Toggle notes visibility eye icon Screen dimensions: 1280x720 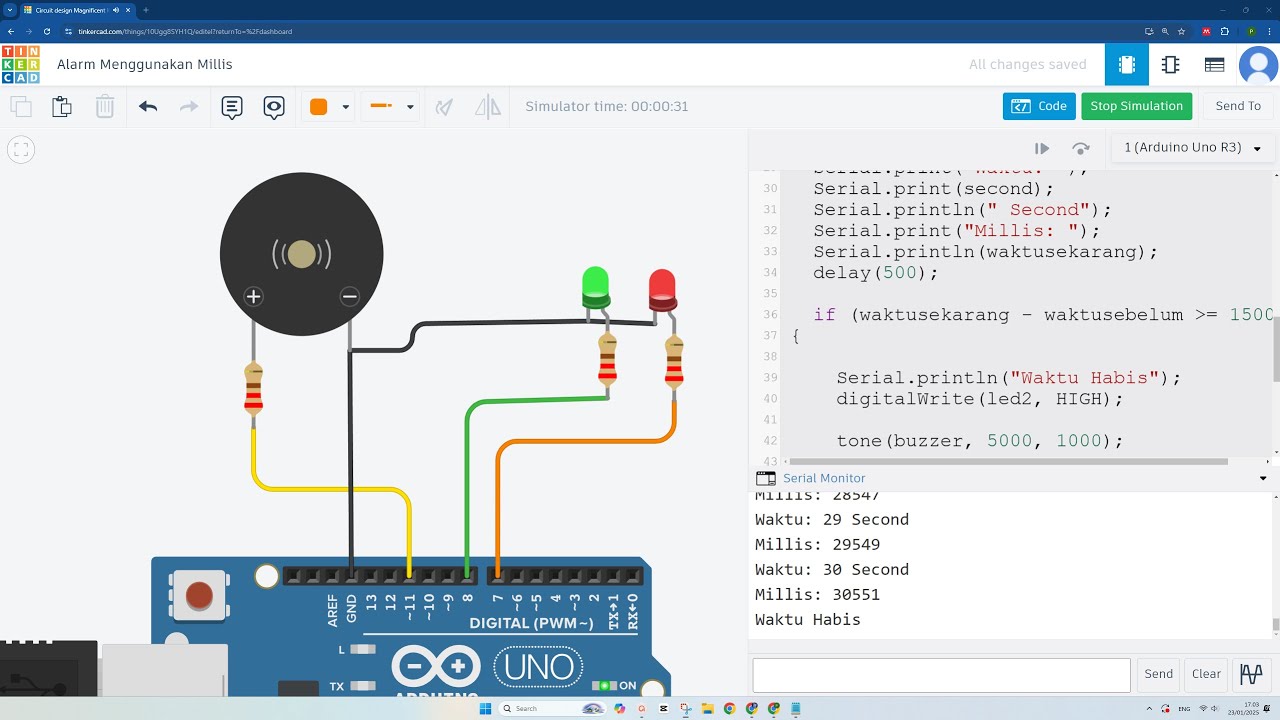tap(274, 107)
